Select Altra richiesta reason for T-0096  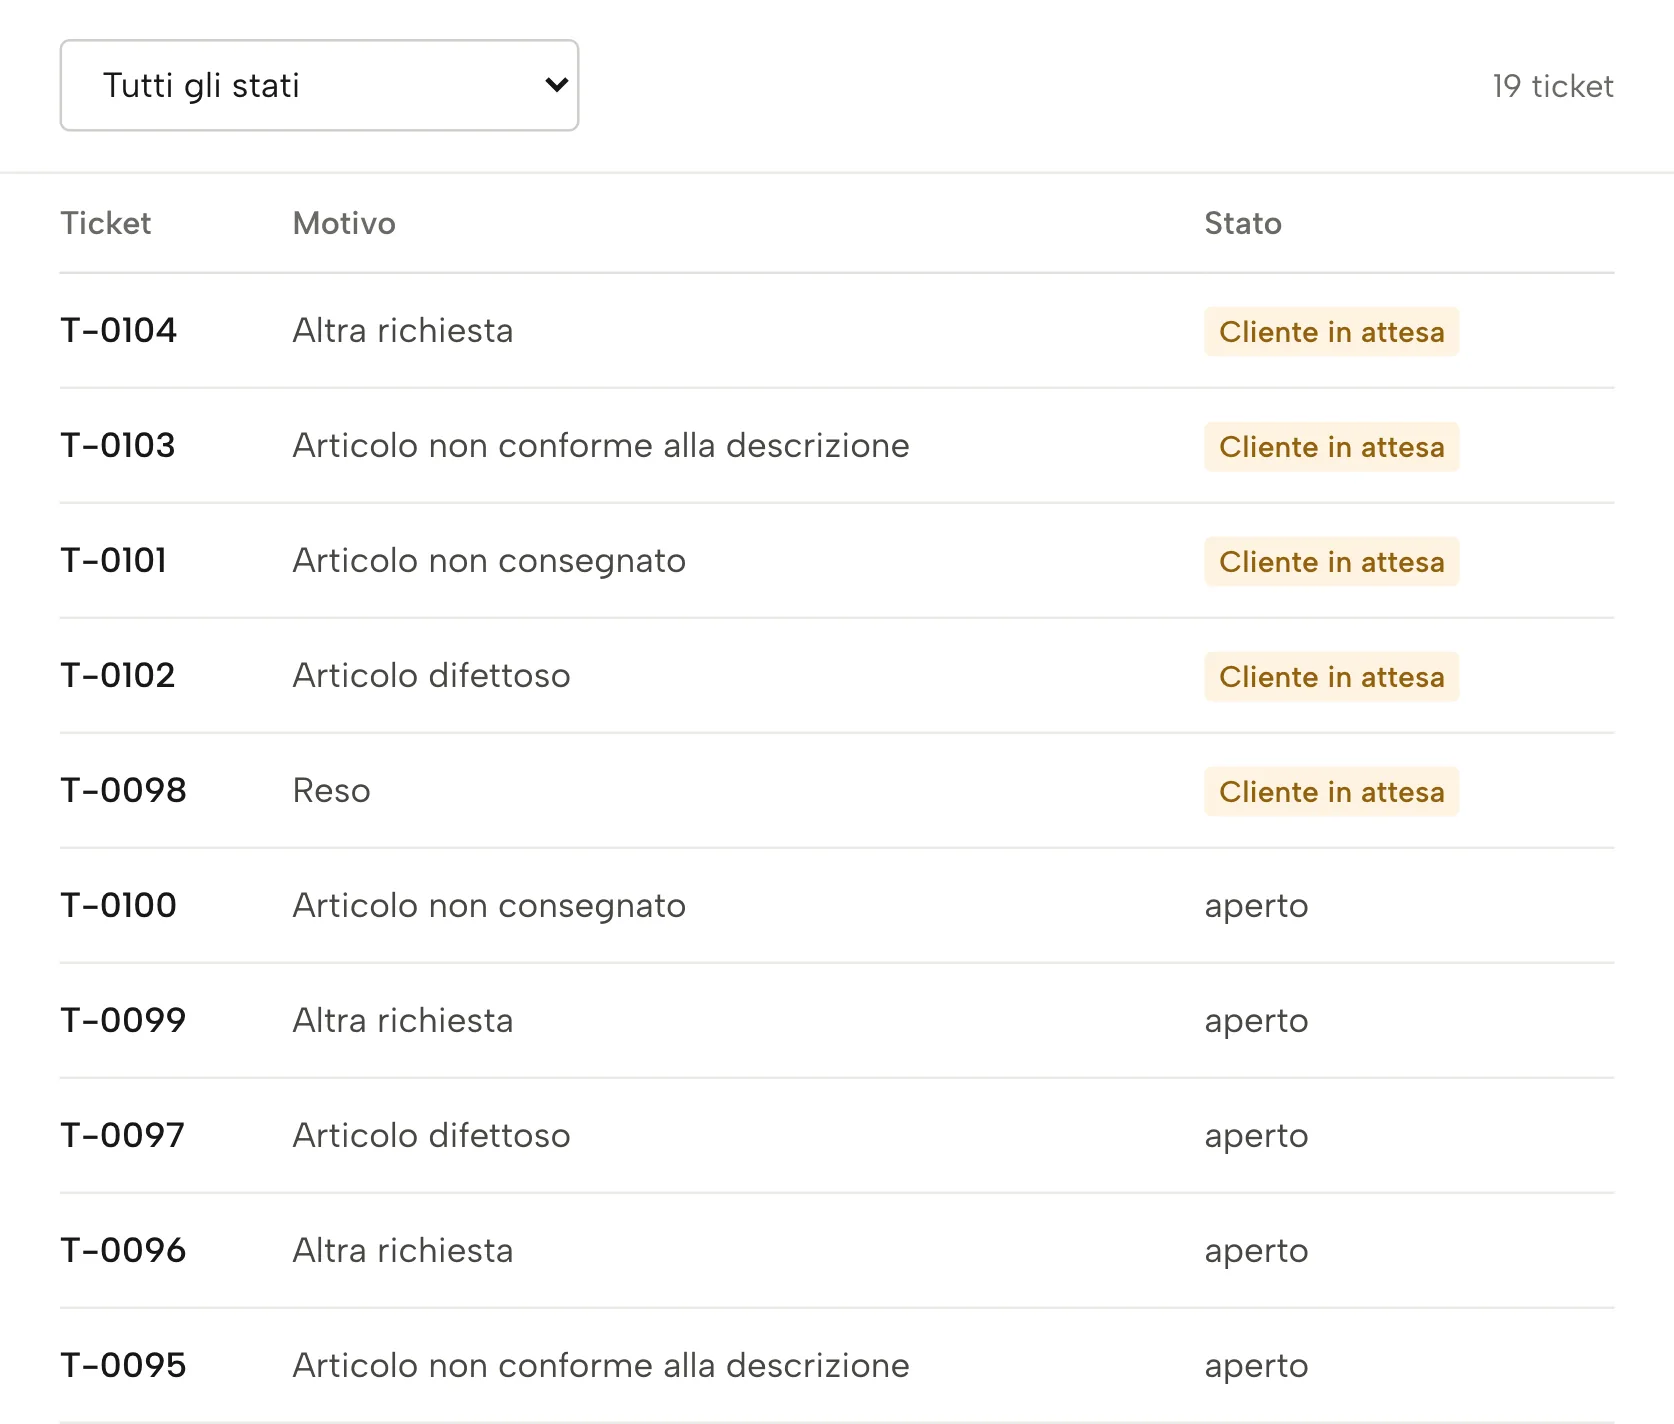click(403, 1250)
